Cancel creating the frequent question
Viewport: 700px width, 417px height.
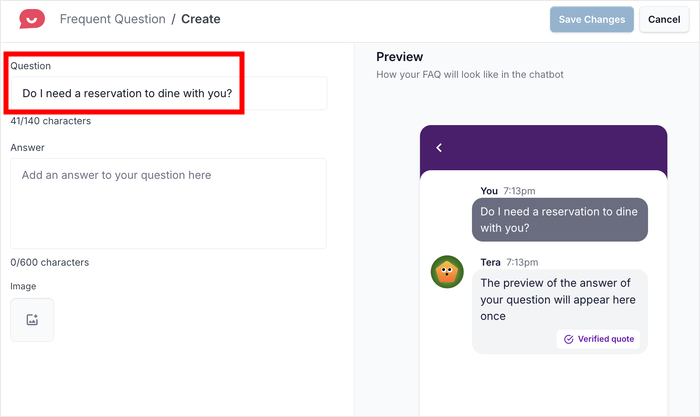point(664,19)
